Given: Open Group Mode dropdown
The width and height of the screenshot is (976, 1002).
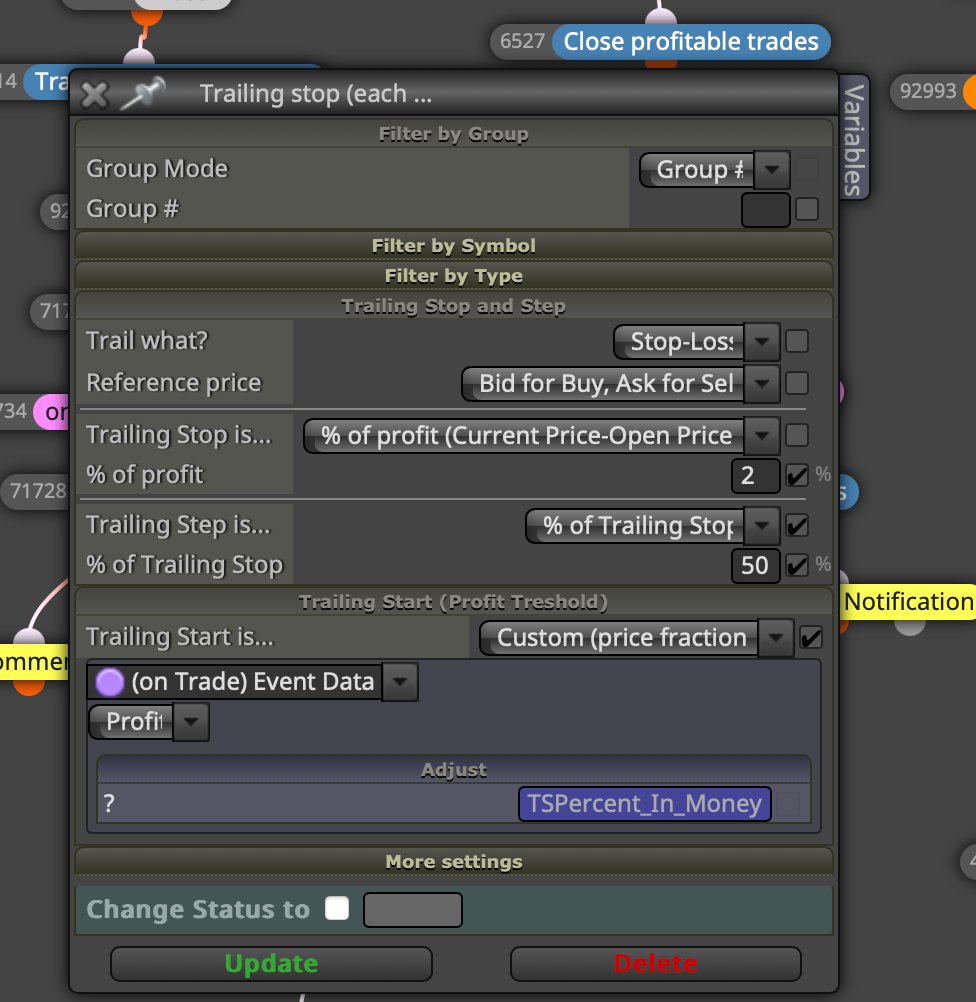Looking at the screenshot, I should (715, 169).
